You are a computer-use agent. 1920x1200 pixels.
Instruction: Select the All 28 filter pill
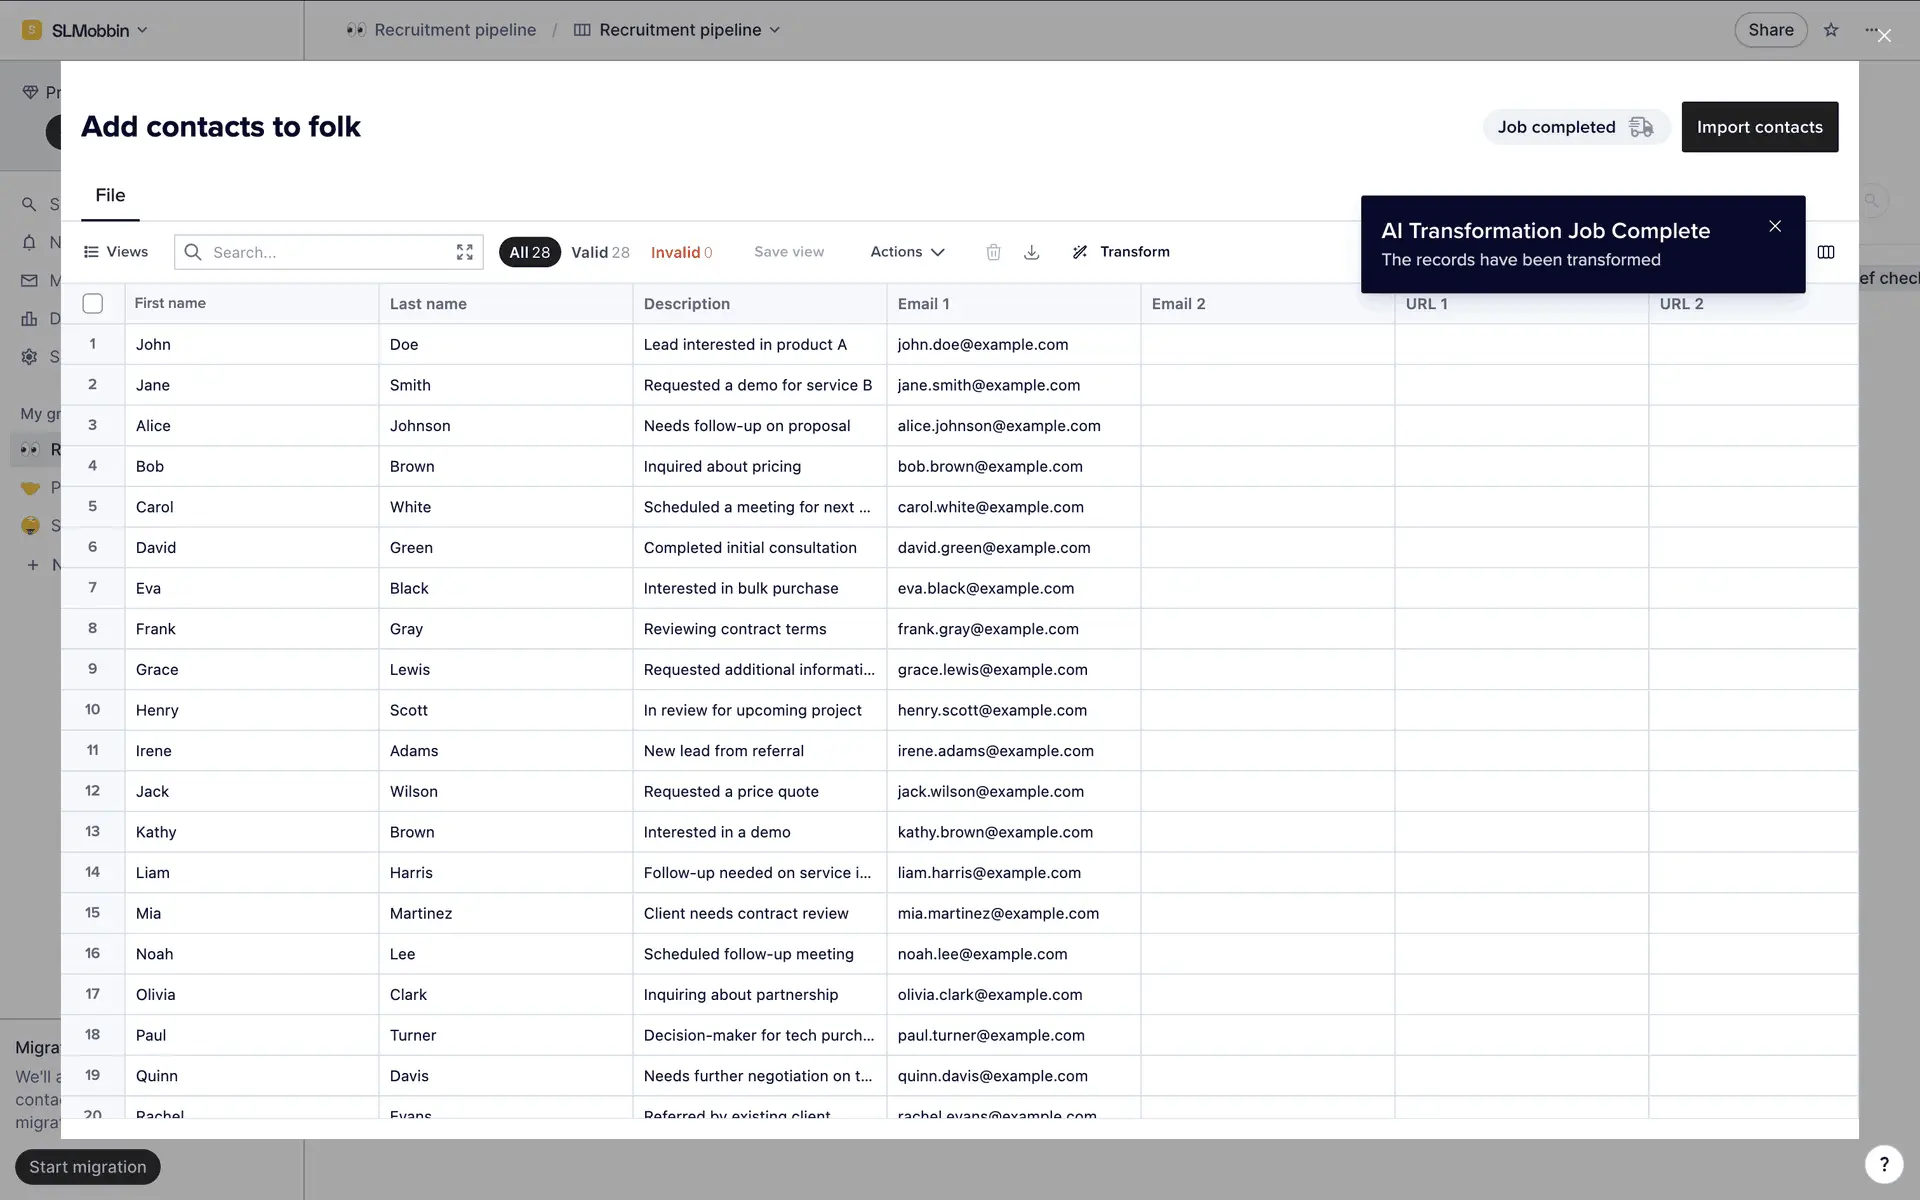tap(529, 252)
